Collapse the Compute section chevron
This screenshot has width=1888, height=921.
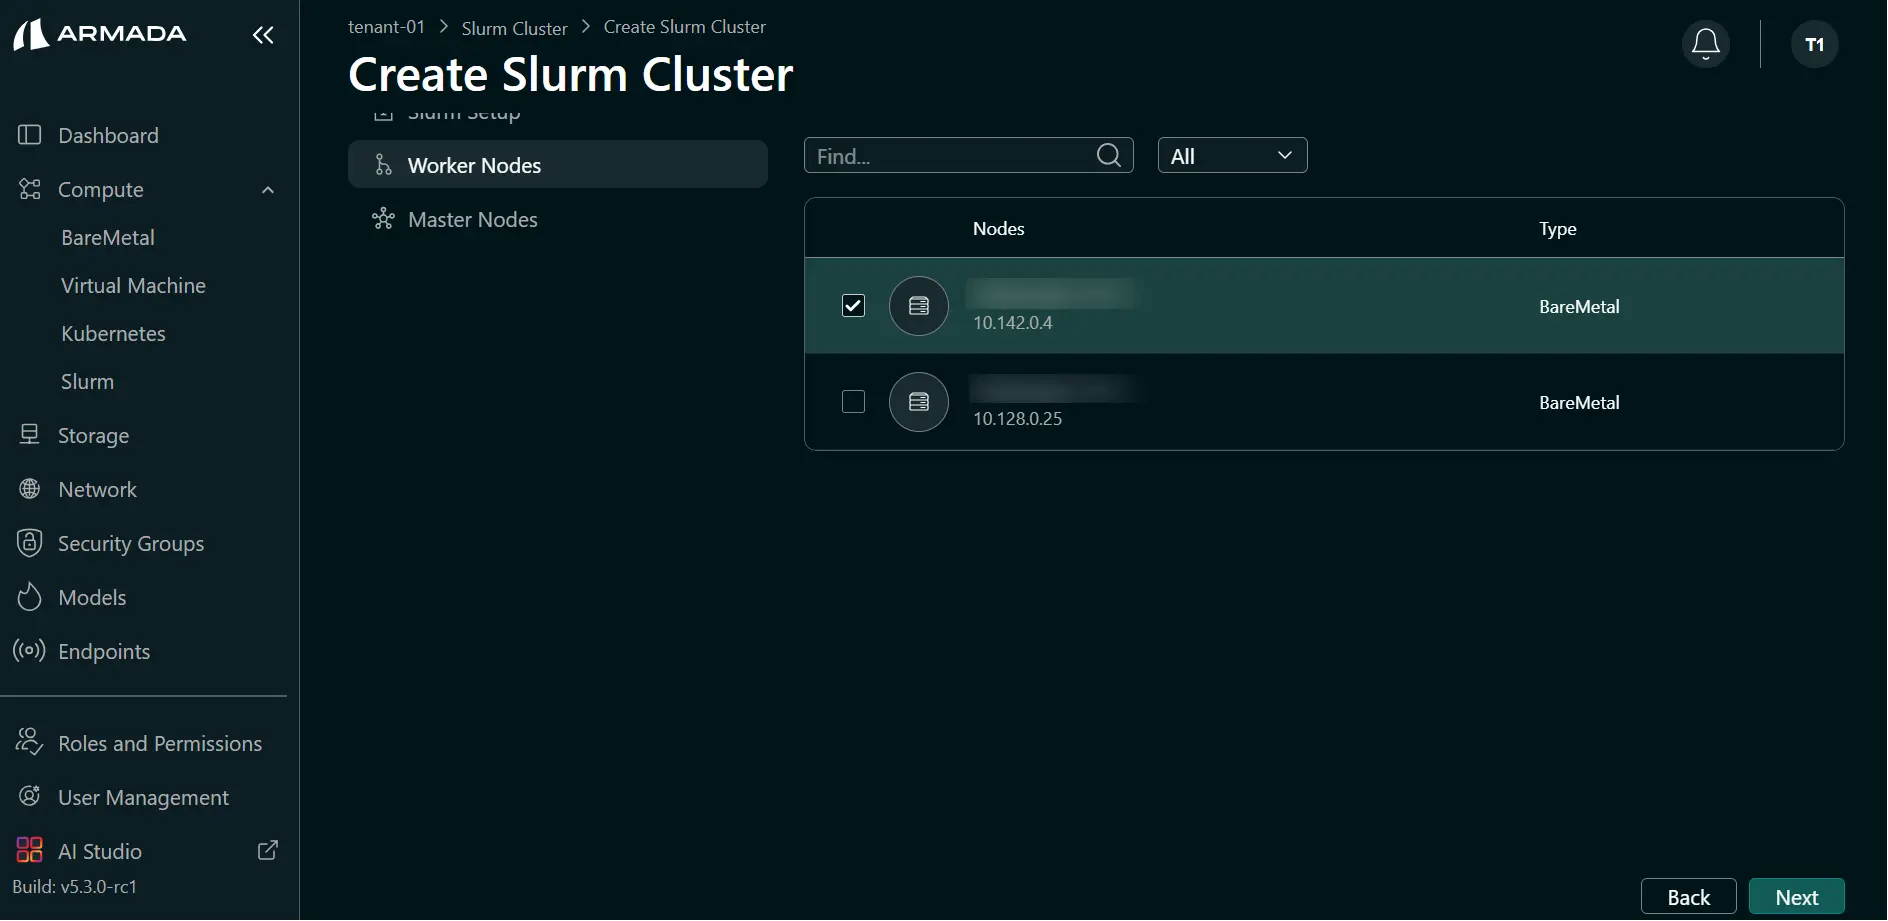pos(268,190)
